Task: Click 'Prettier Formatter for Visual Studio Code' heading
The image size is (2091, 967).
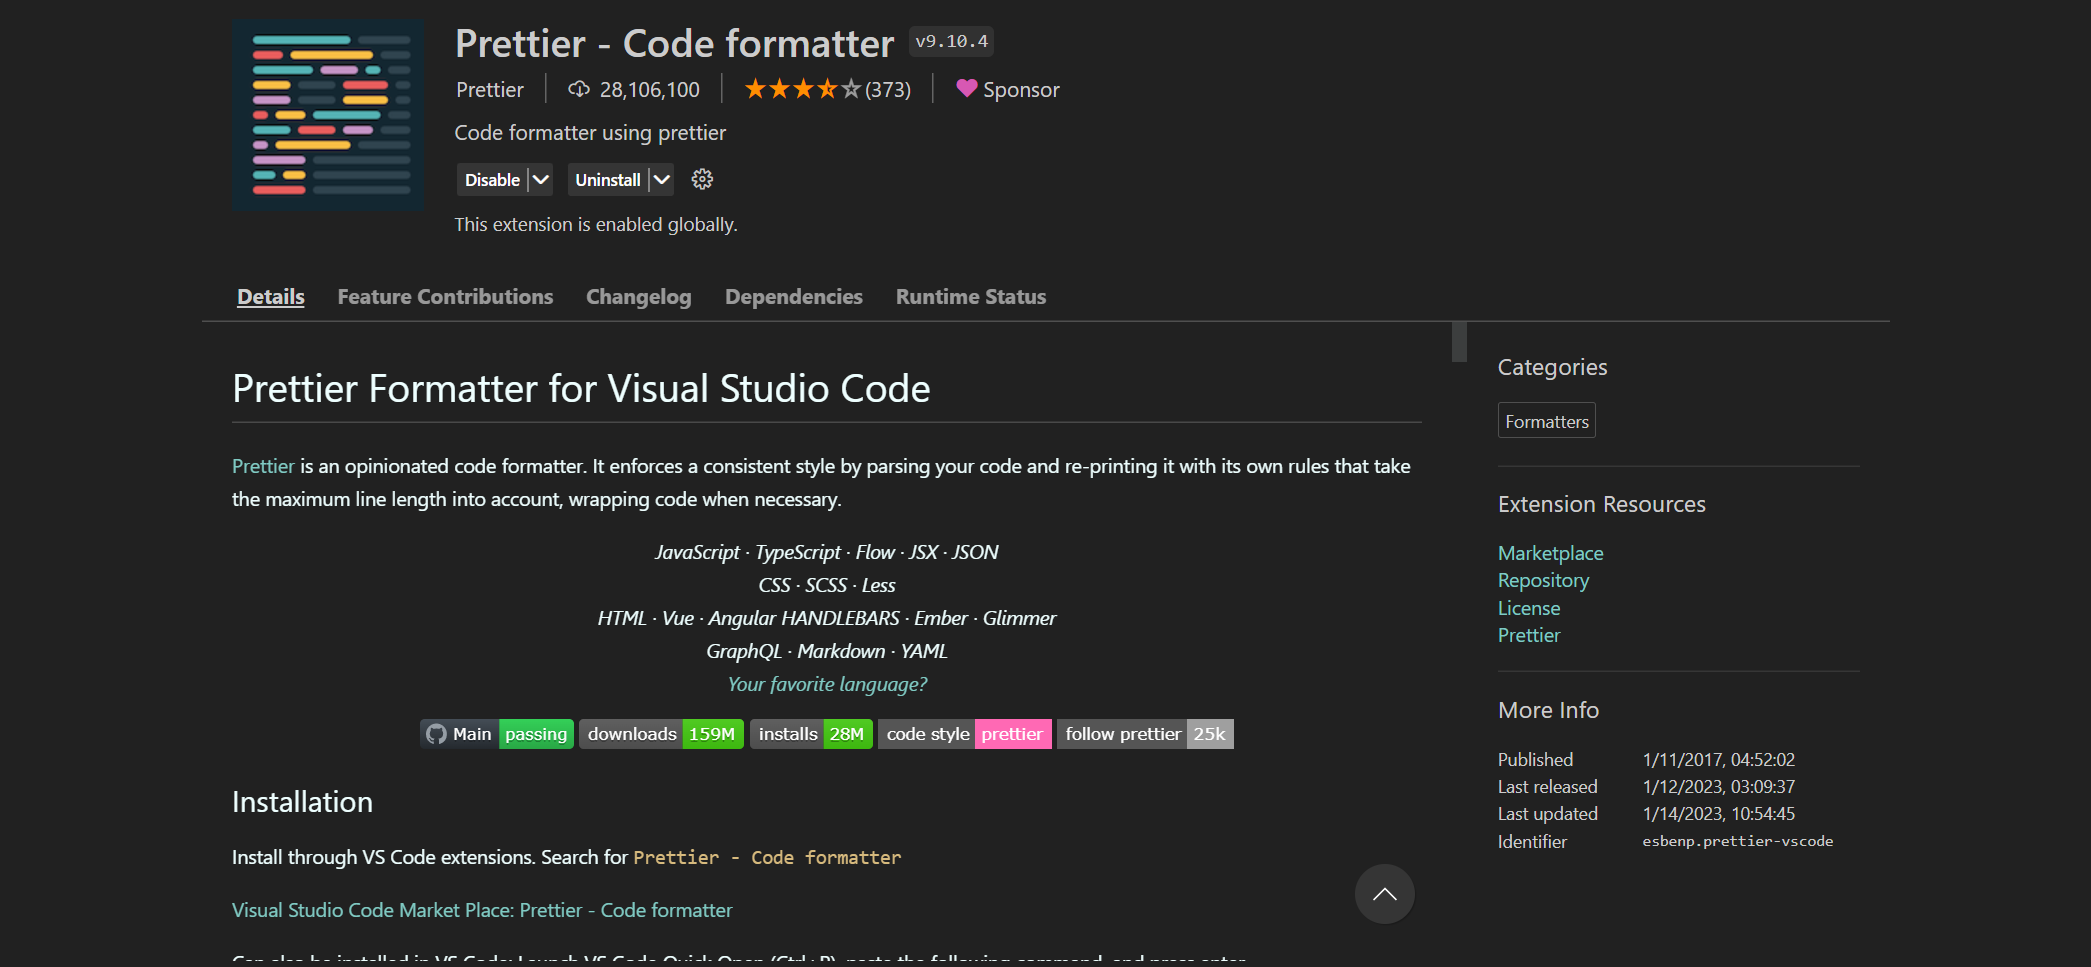Action: coord(581,389)
